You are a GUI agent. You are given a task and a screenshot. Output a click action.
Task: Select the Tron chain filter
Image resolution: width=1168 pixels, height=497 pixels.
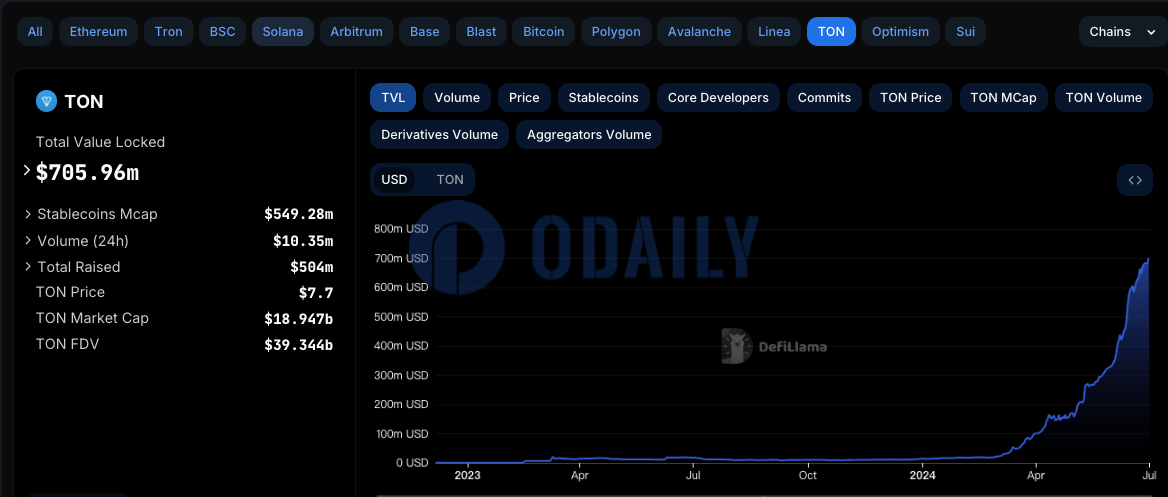pyautogui.click(x=169, y=31)
